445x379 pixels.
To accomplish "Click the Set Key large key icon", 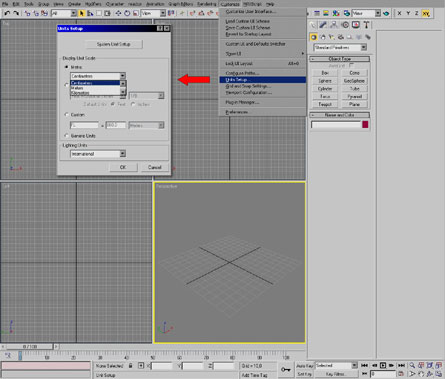I will tap(286, 369).
